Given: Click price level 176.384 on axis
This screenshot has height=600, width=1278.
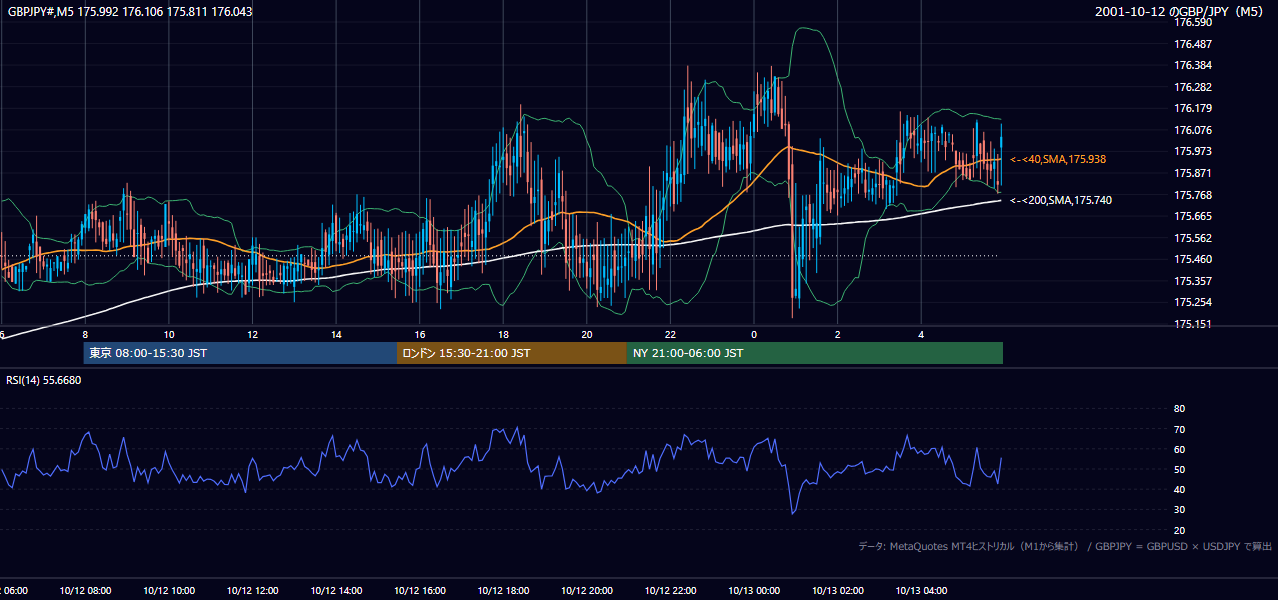Looking at the screenshot, I should (1192, 65).
